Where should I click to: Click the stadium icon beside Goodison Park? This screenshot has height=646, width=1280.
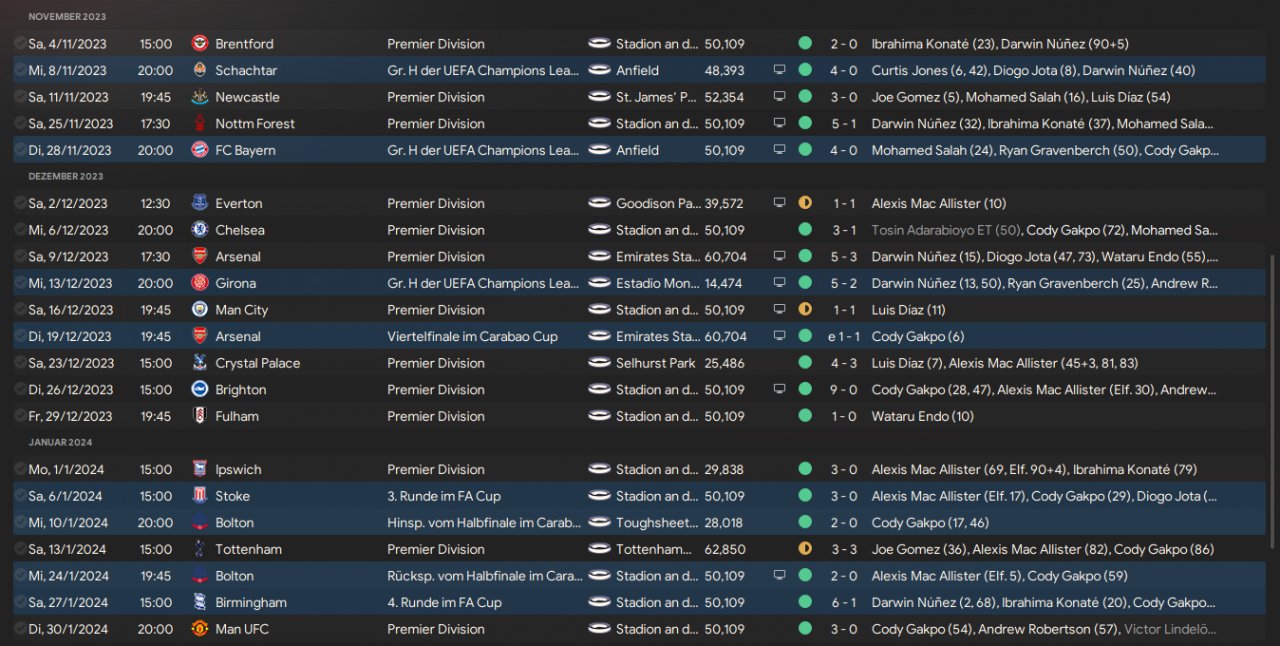coord(599,203)
